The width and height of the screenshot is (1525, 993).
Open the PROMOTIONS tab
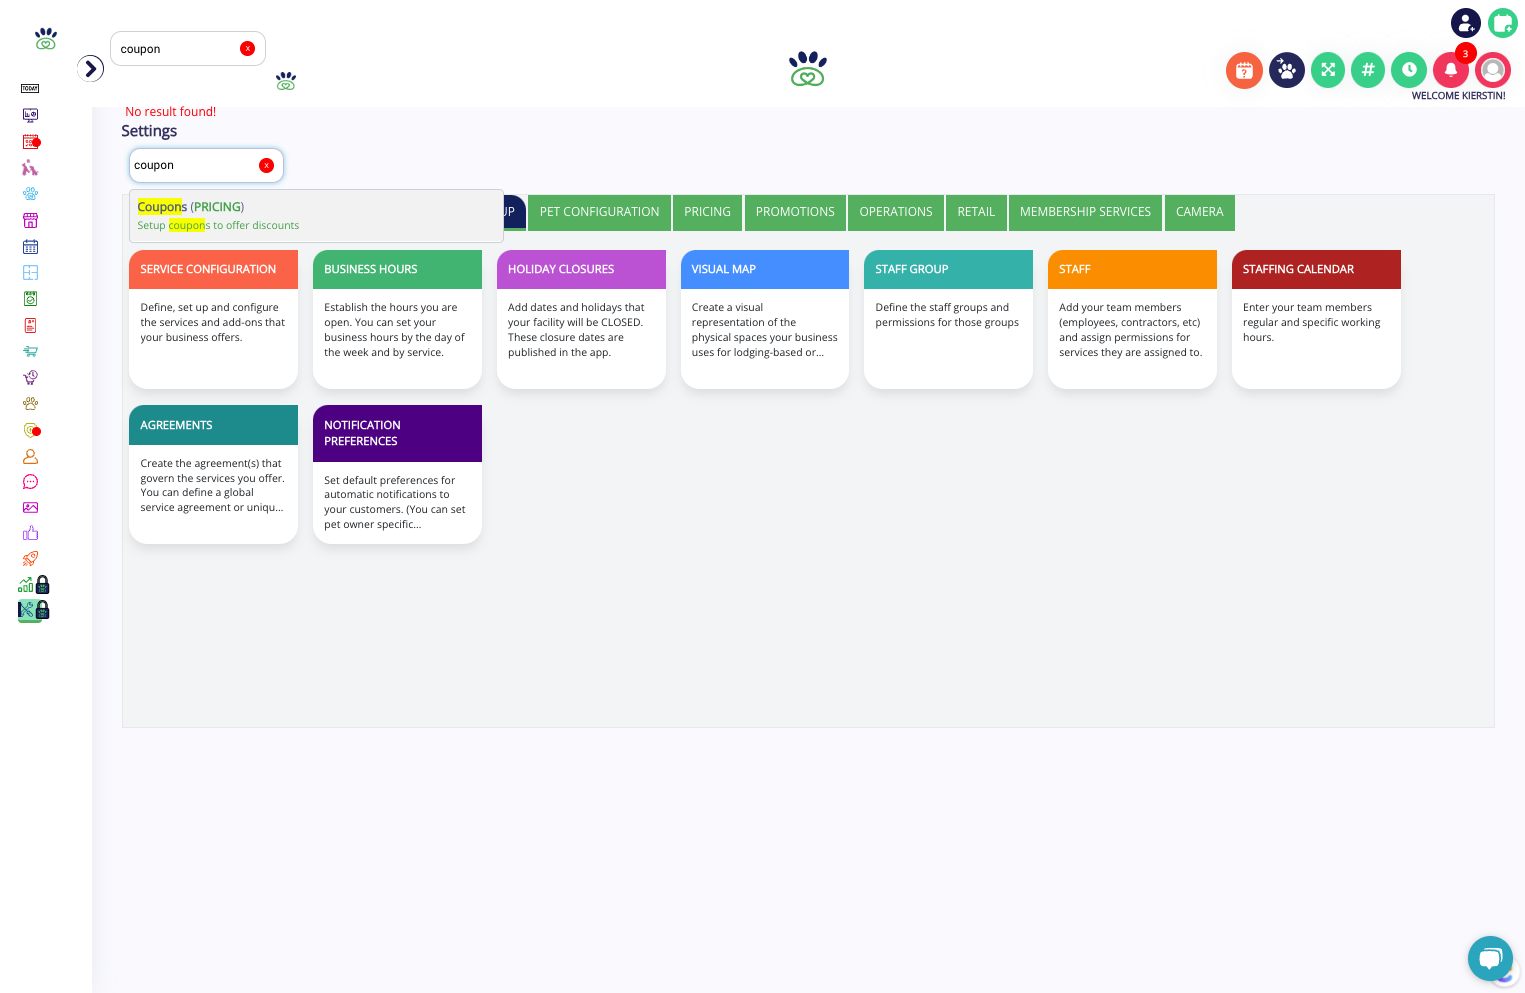click(795, 212)
